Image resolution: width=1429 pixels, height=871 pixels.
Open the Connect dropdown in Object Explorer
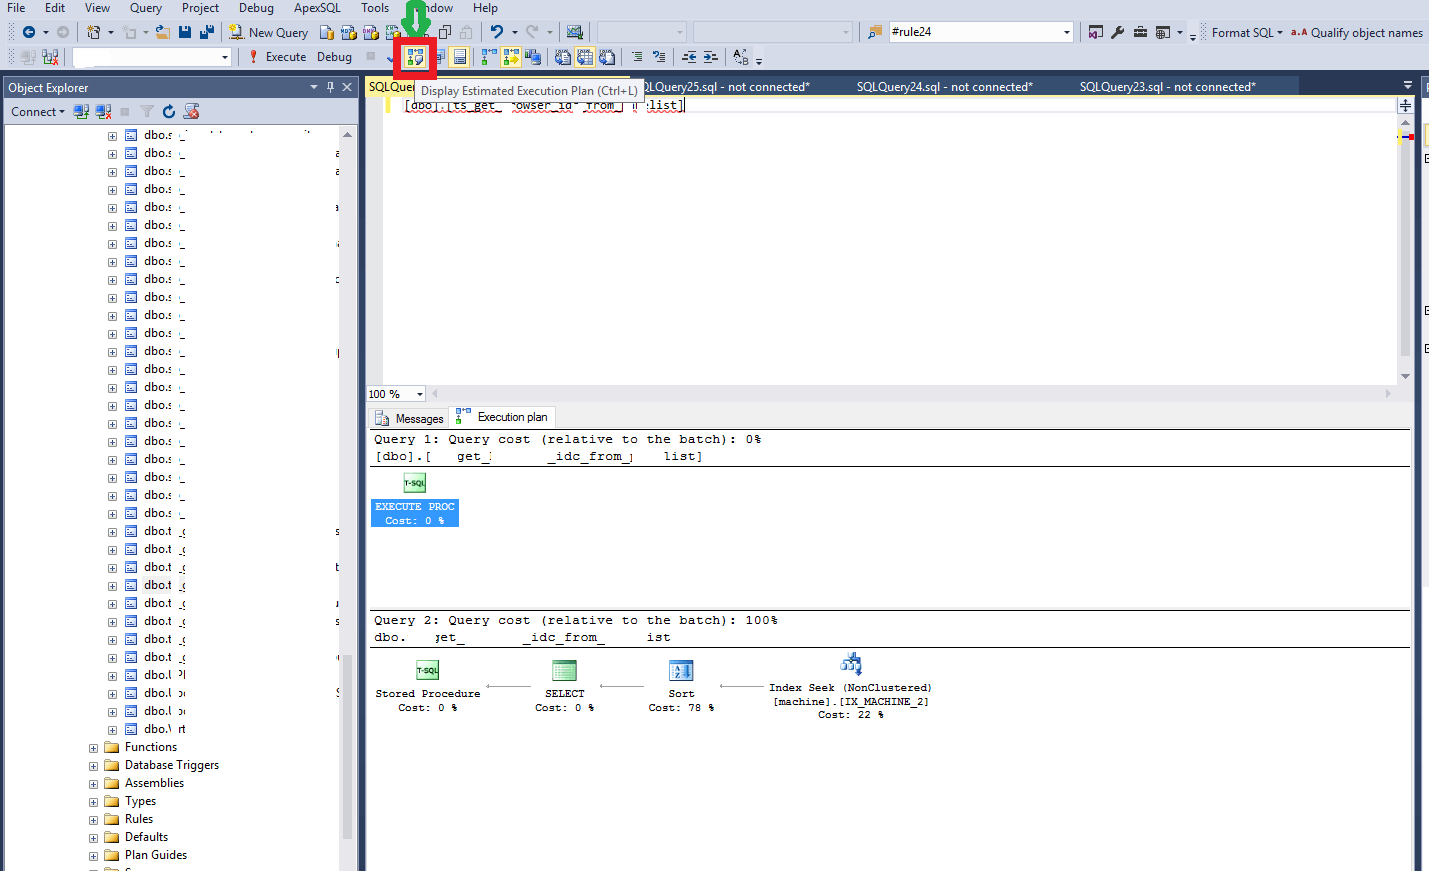[38, 112]
